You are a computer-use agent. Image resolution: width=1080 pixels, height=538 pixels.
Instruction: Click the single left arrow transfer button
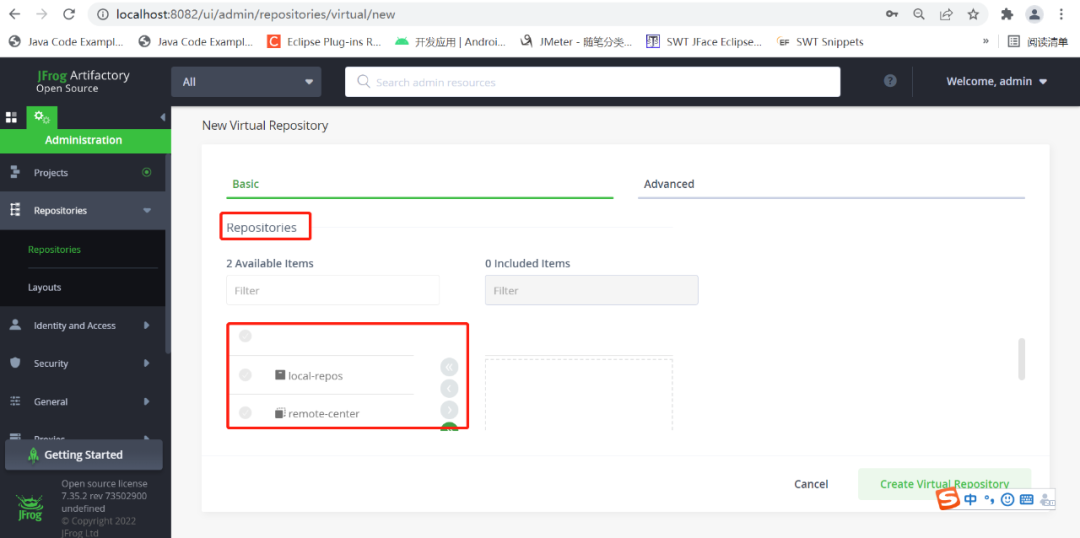point(449,388)
